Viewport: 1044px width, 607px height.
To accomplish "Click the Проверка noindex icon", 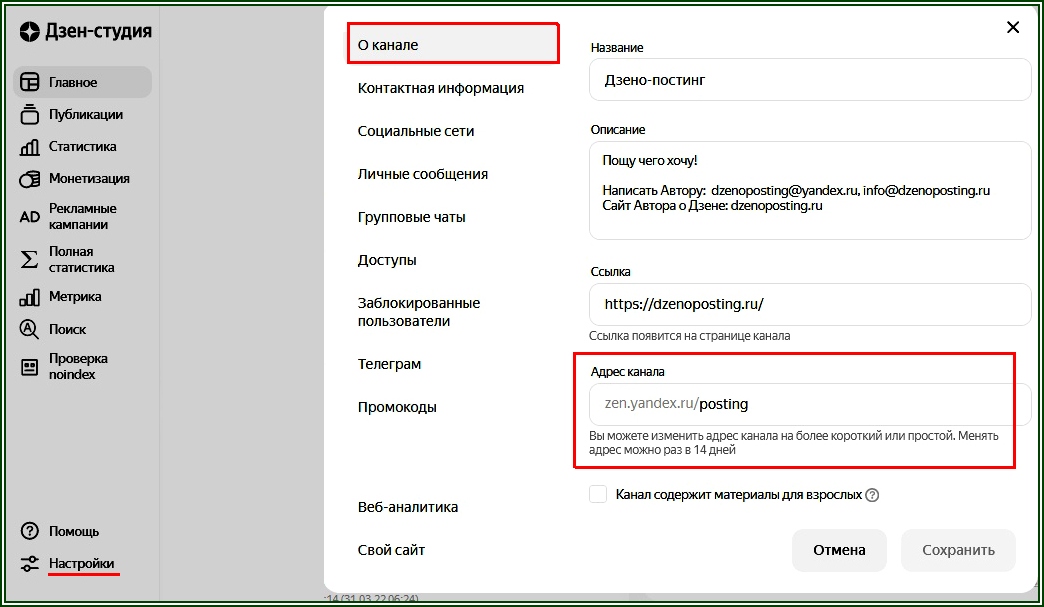I will point(29,366).
